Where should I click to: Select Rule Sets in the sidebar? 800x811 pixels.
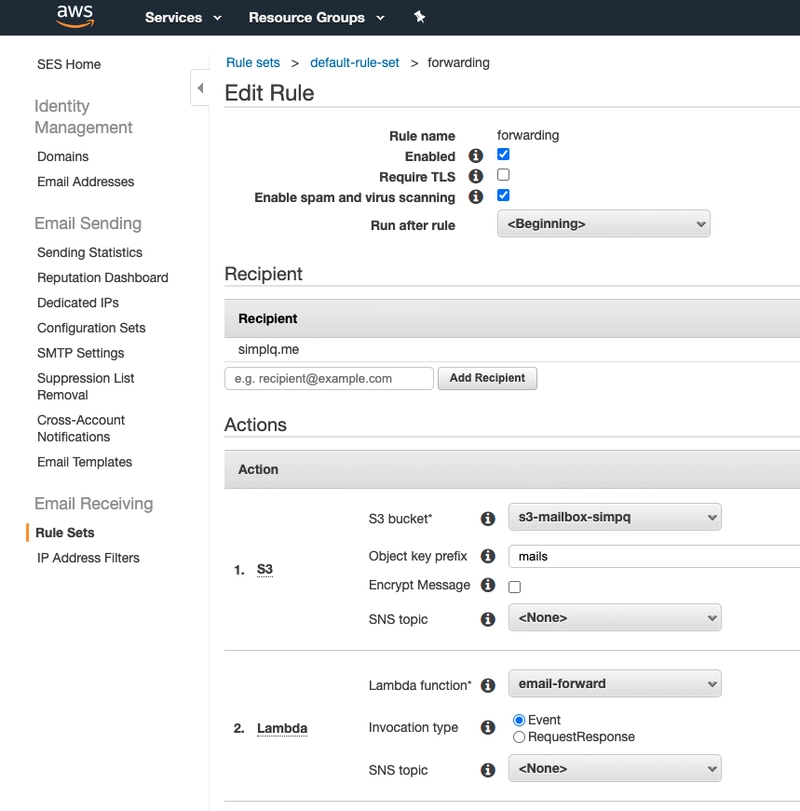[65, 533]
